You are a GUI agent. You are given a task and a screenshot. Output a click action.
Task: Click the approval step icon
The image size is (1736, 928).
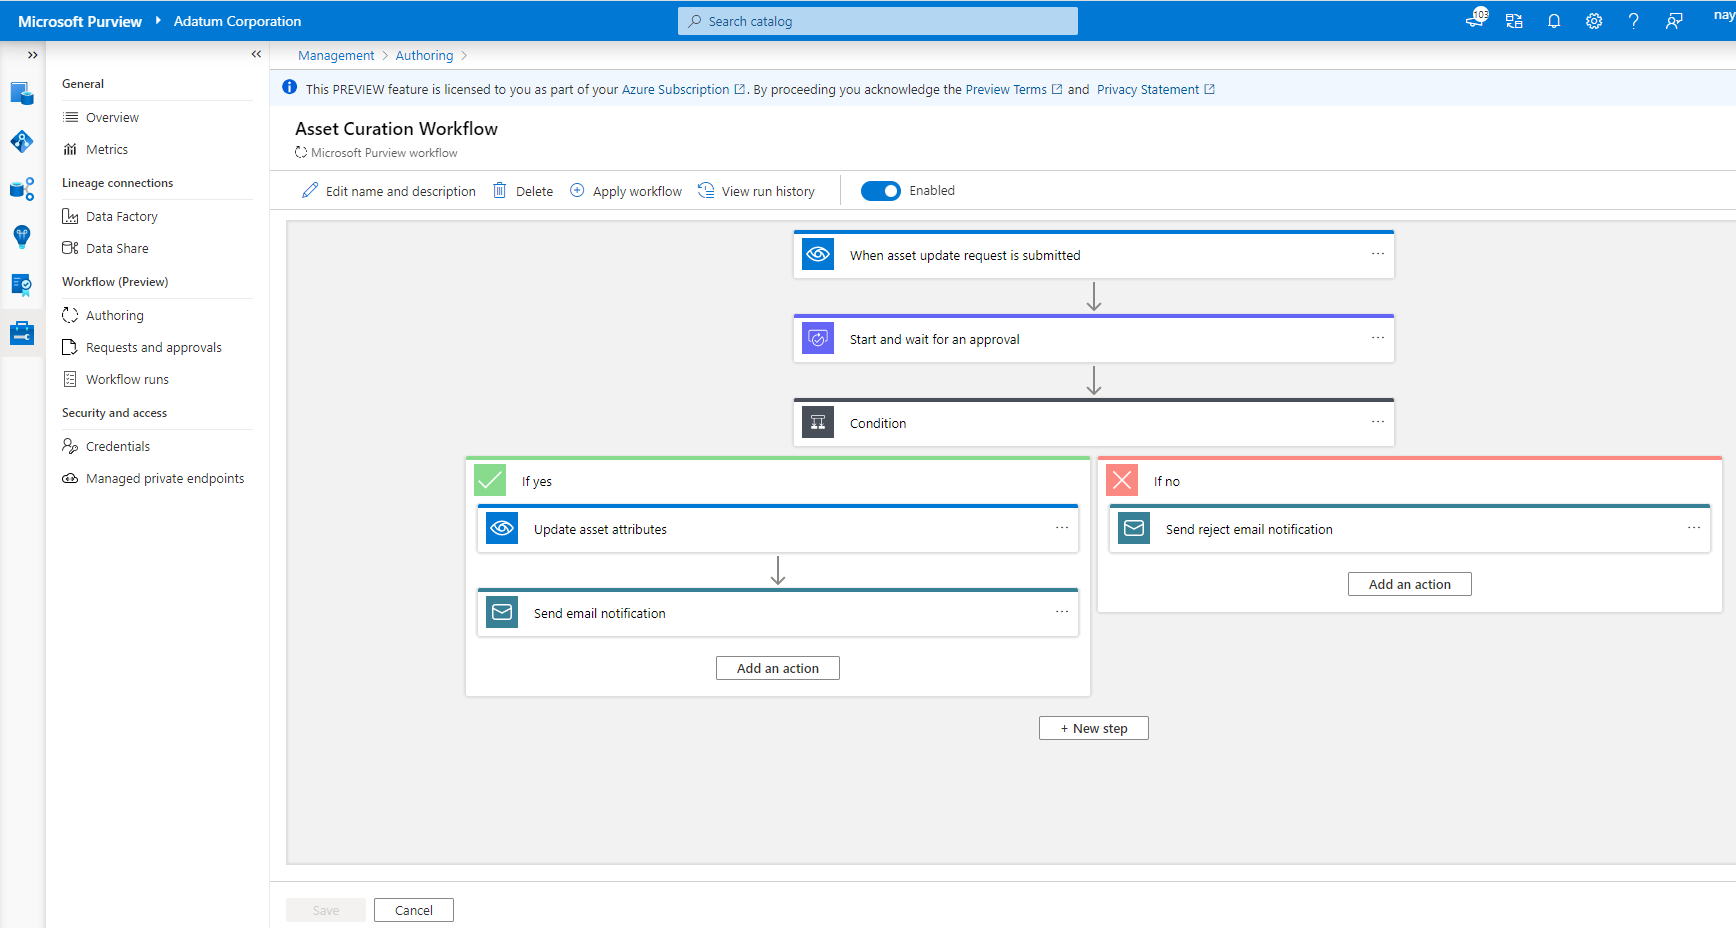818,339
